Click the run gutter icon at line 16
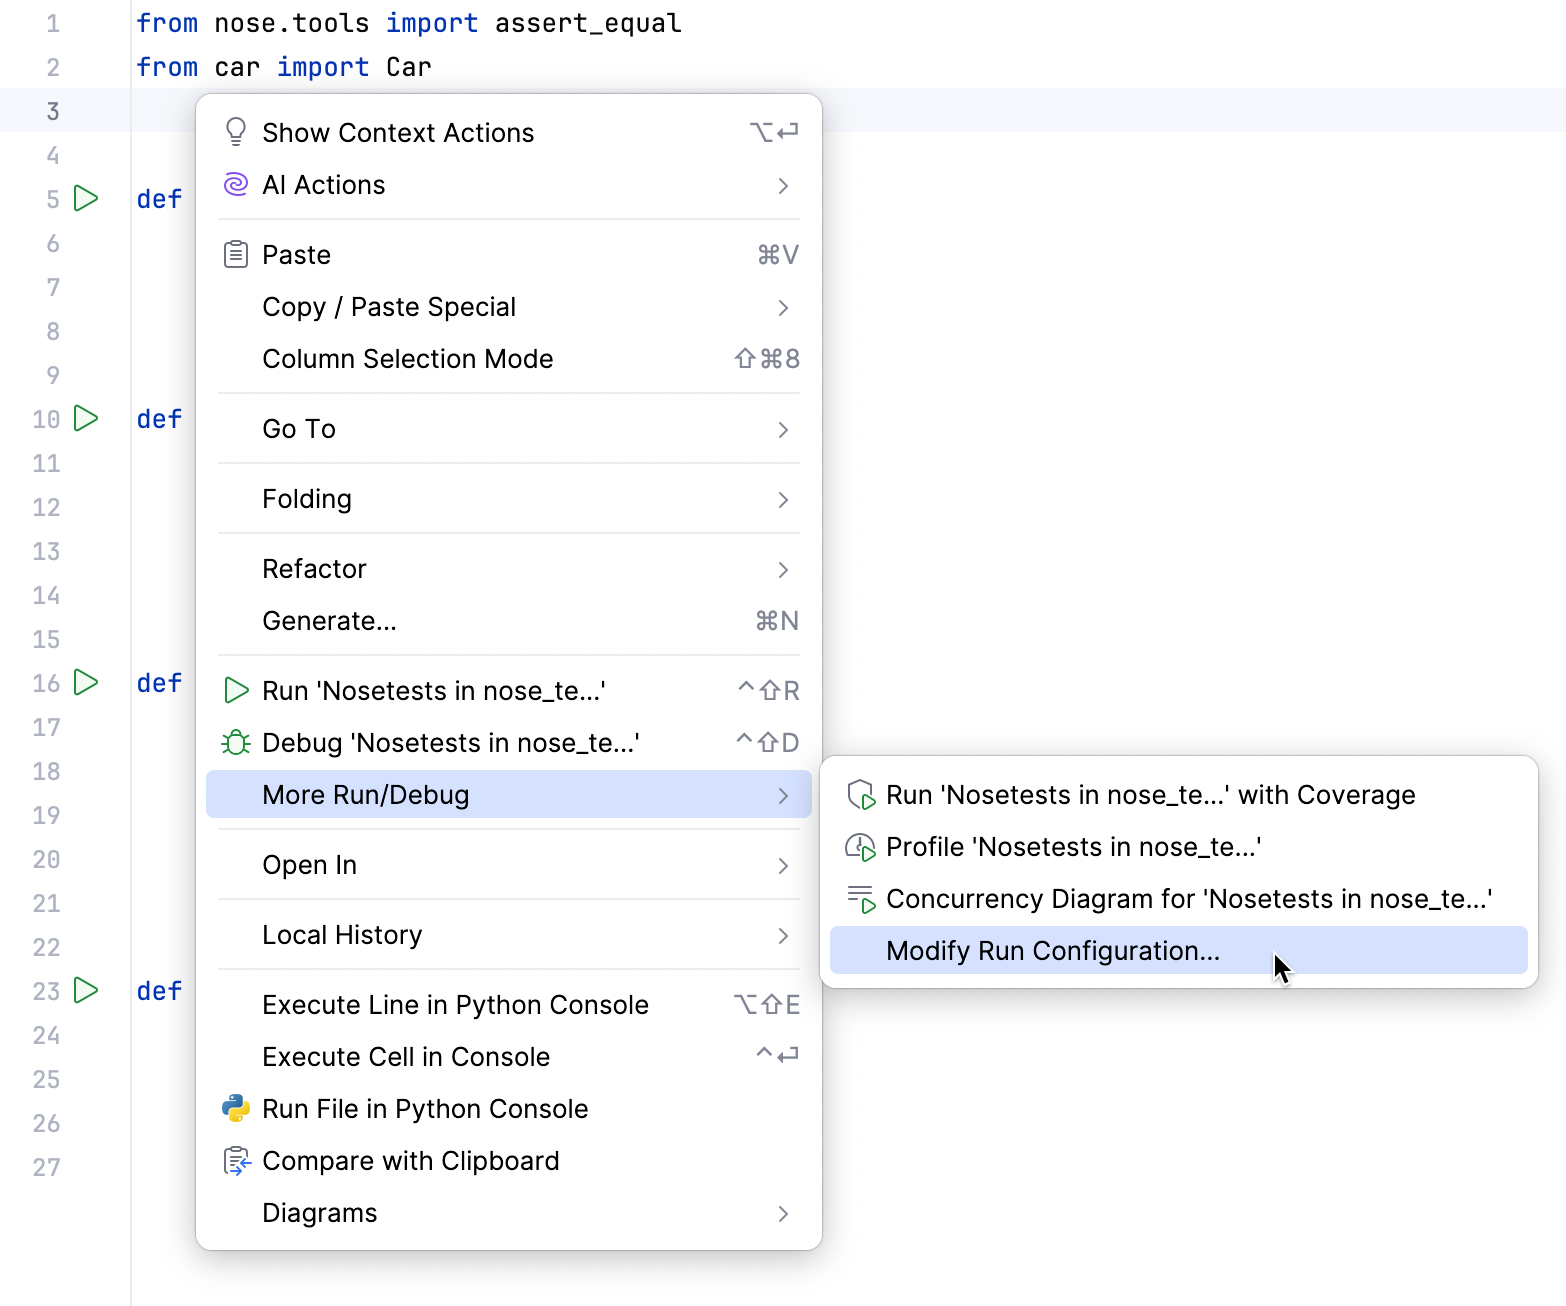Viewport: 1566px width, 1306px height. point(86,683)
